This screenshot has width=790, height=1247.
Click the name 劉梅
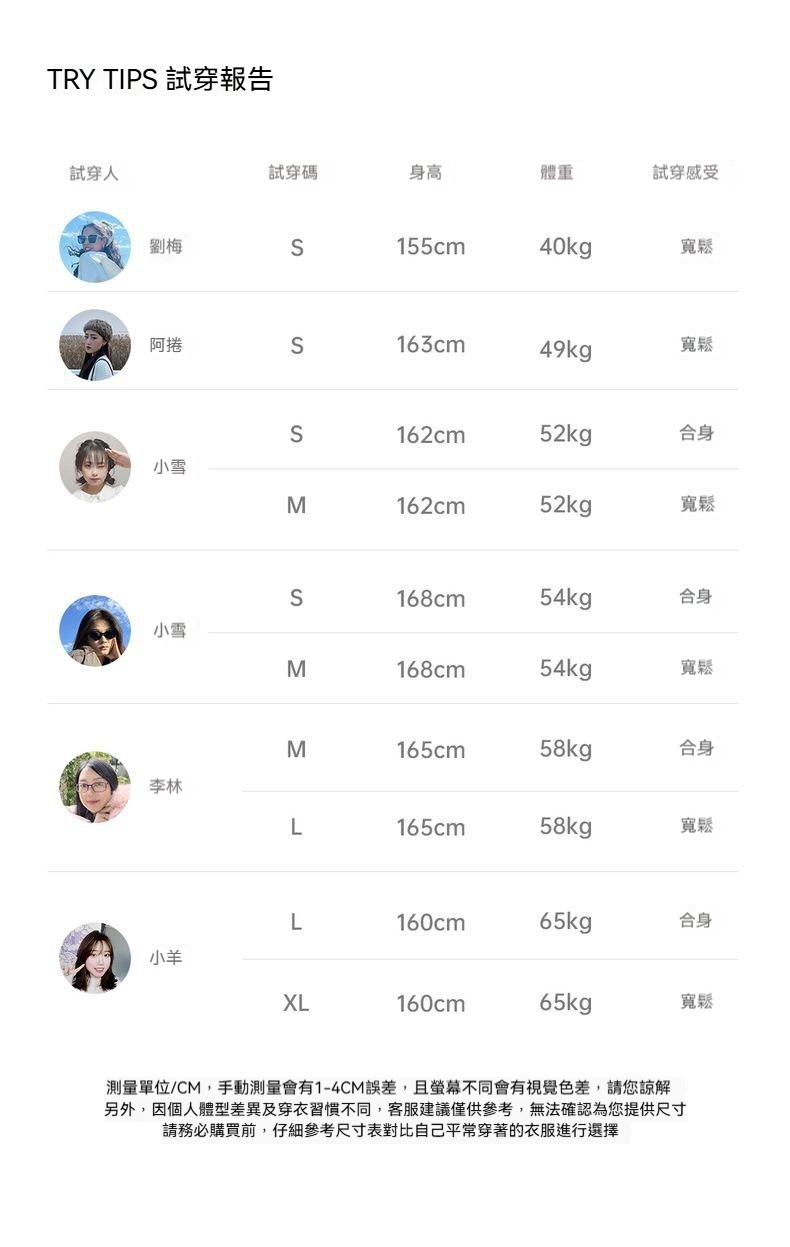tap(166, 246)
